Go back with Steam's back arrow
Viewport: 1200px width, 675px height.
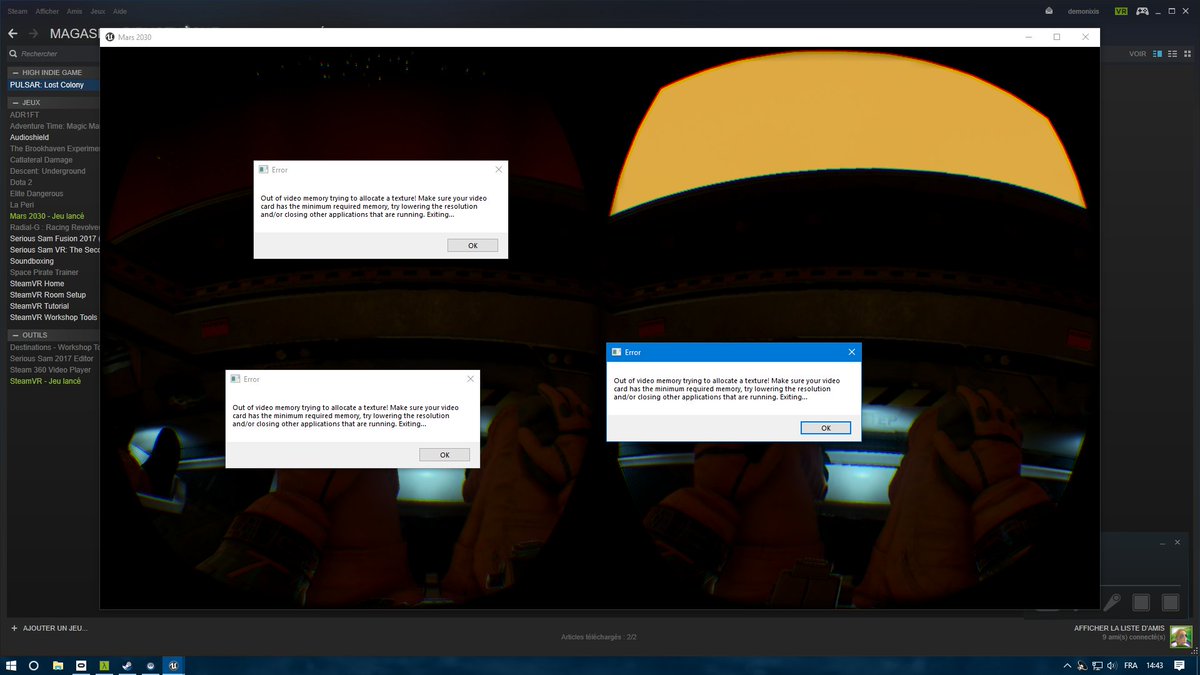12,34
